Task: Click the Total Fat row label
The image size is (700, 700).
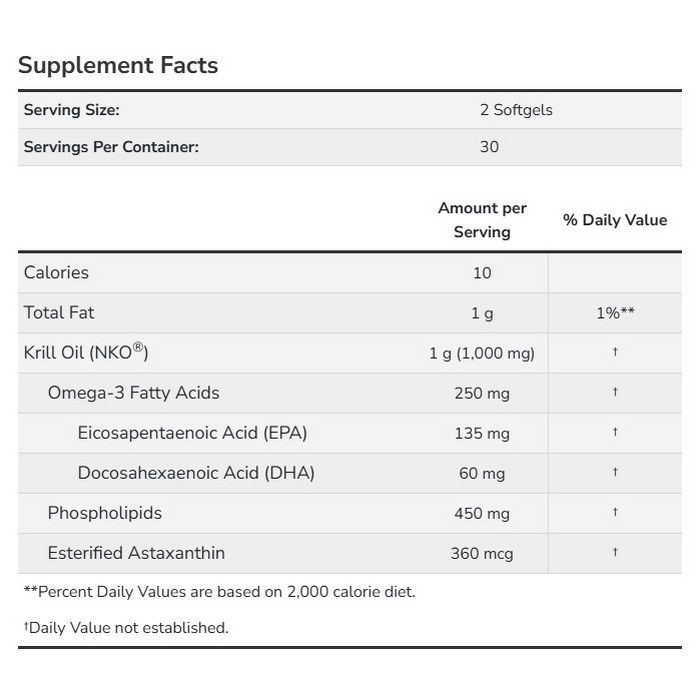Action: (x=59, y=313)
